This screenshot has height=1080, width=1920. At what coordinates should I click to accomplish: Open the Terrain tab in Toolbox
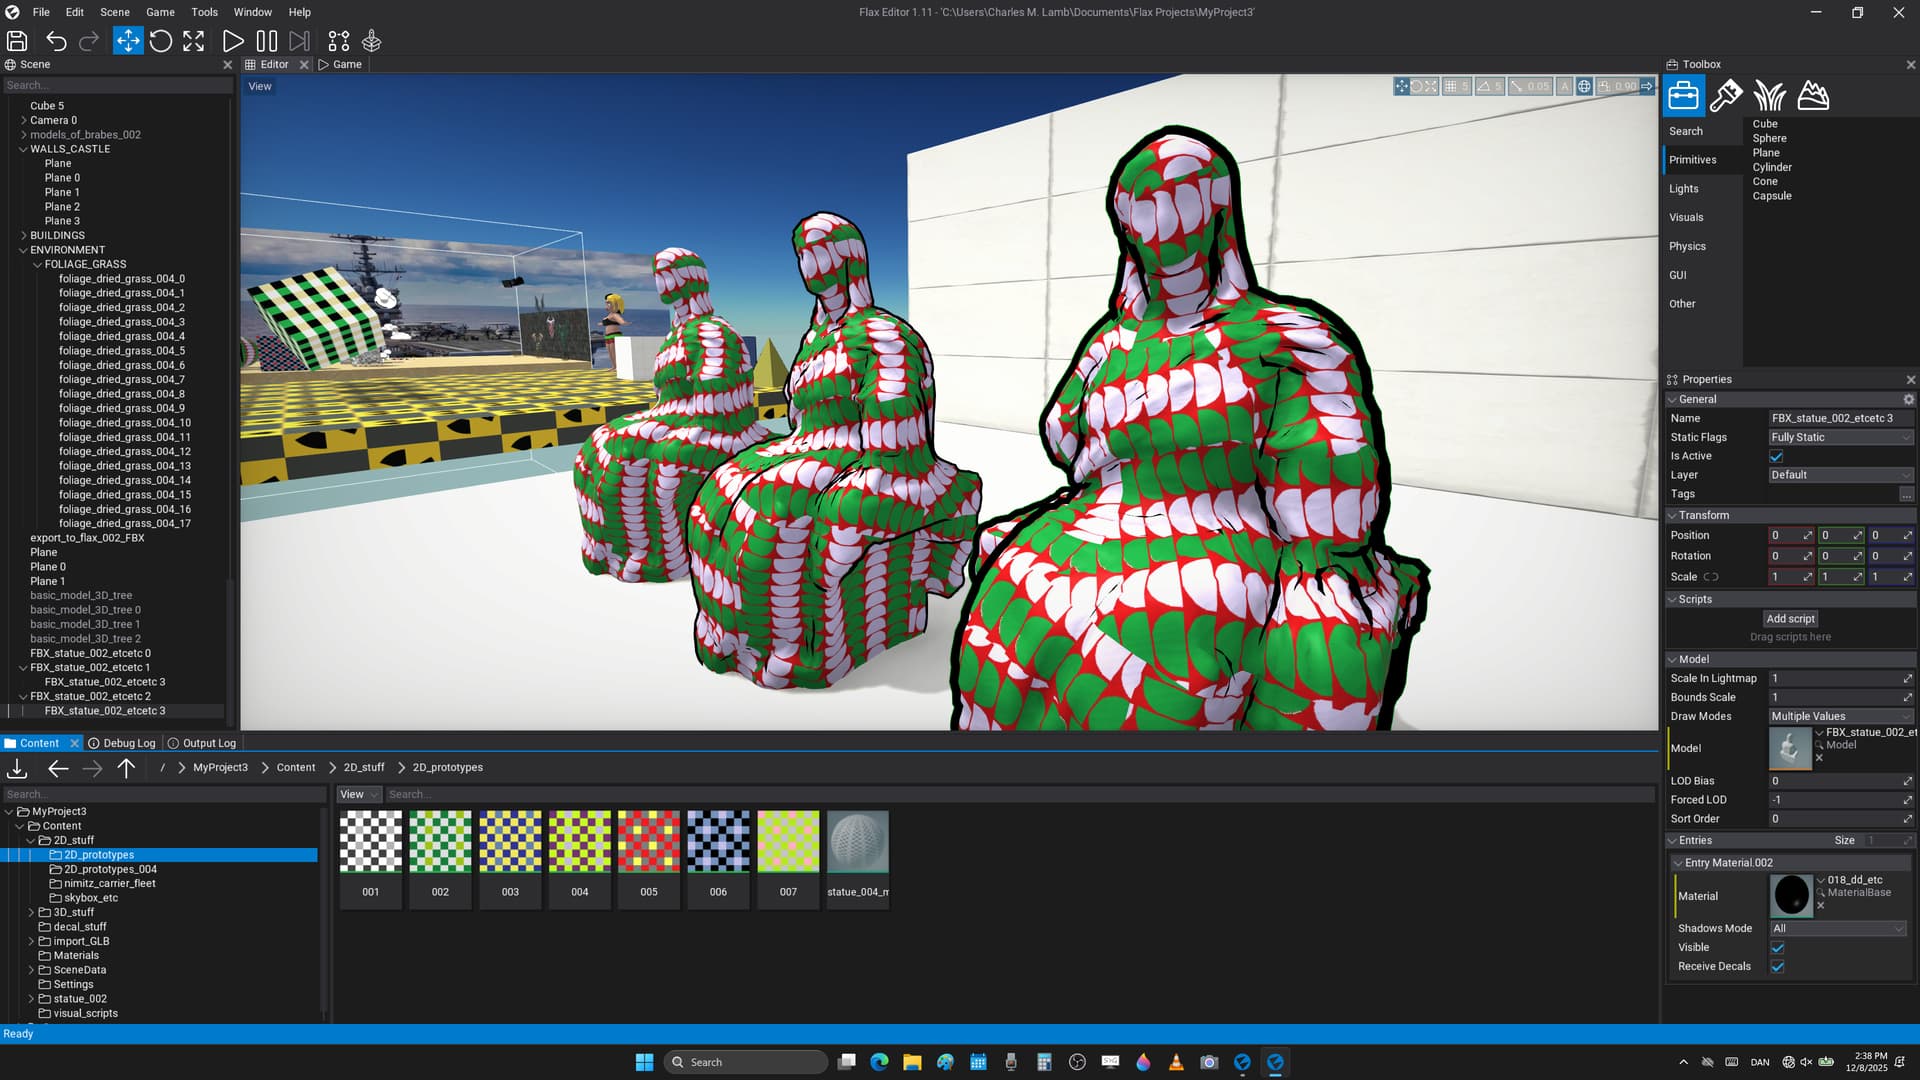tap(1813, 96)
